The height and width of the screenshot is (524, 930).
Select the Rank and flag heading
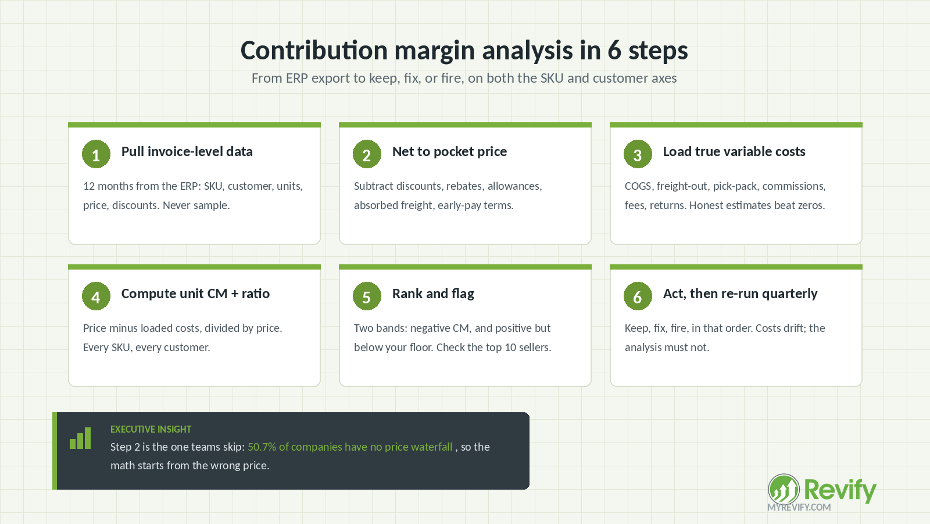coord(433,294)
